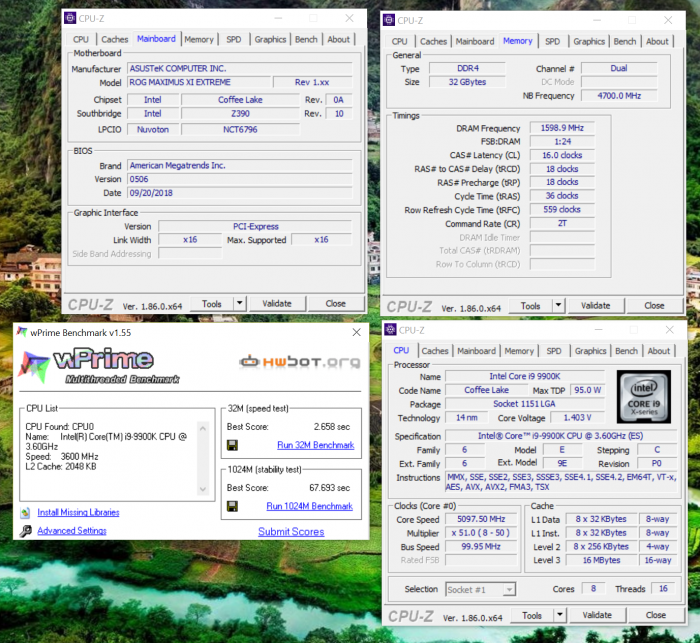
Task: Click Validate button in Mainboard window
Action: (x=277, y=304)
